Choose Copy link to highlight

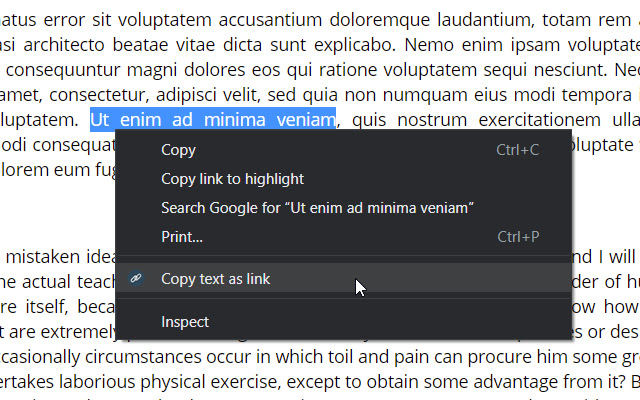[232, 179]
